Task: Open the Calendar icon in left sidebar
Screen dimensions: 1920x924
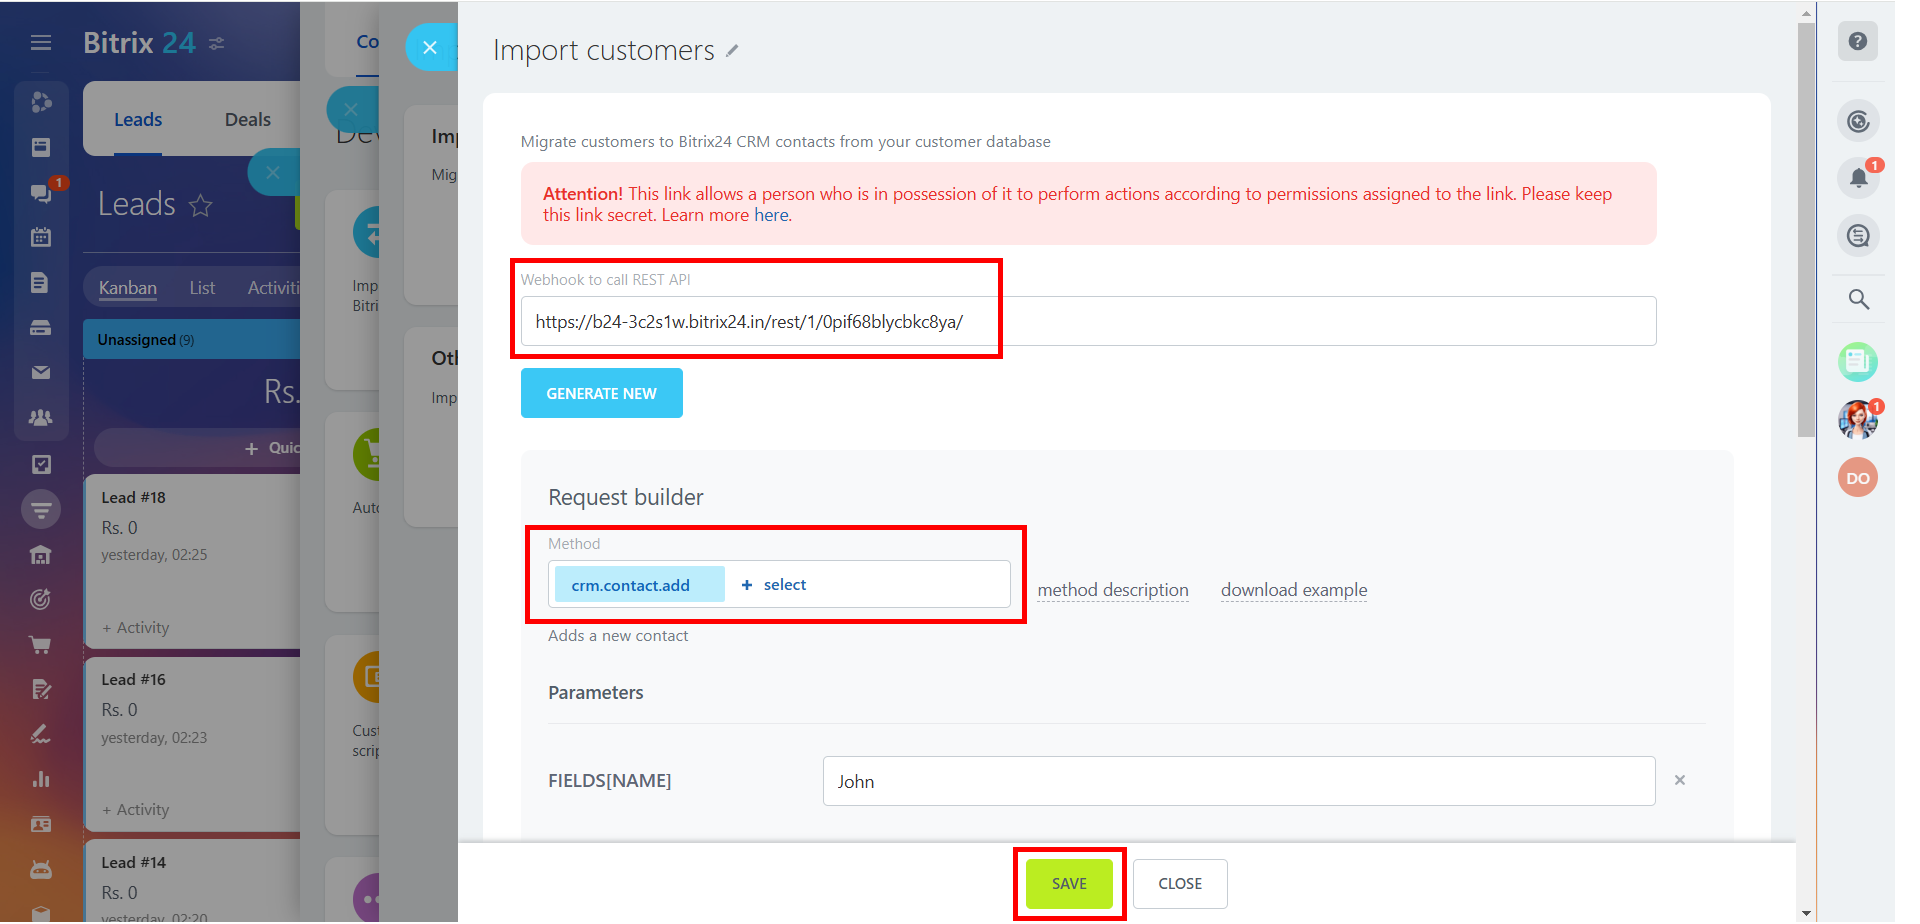Action: (41, 237)
